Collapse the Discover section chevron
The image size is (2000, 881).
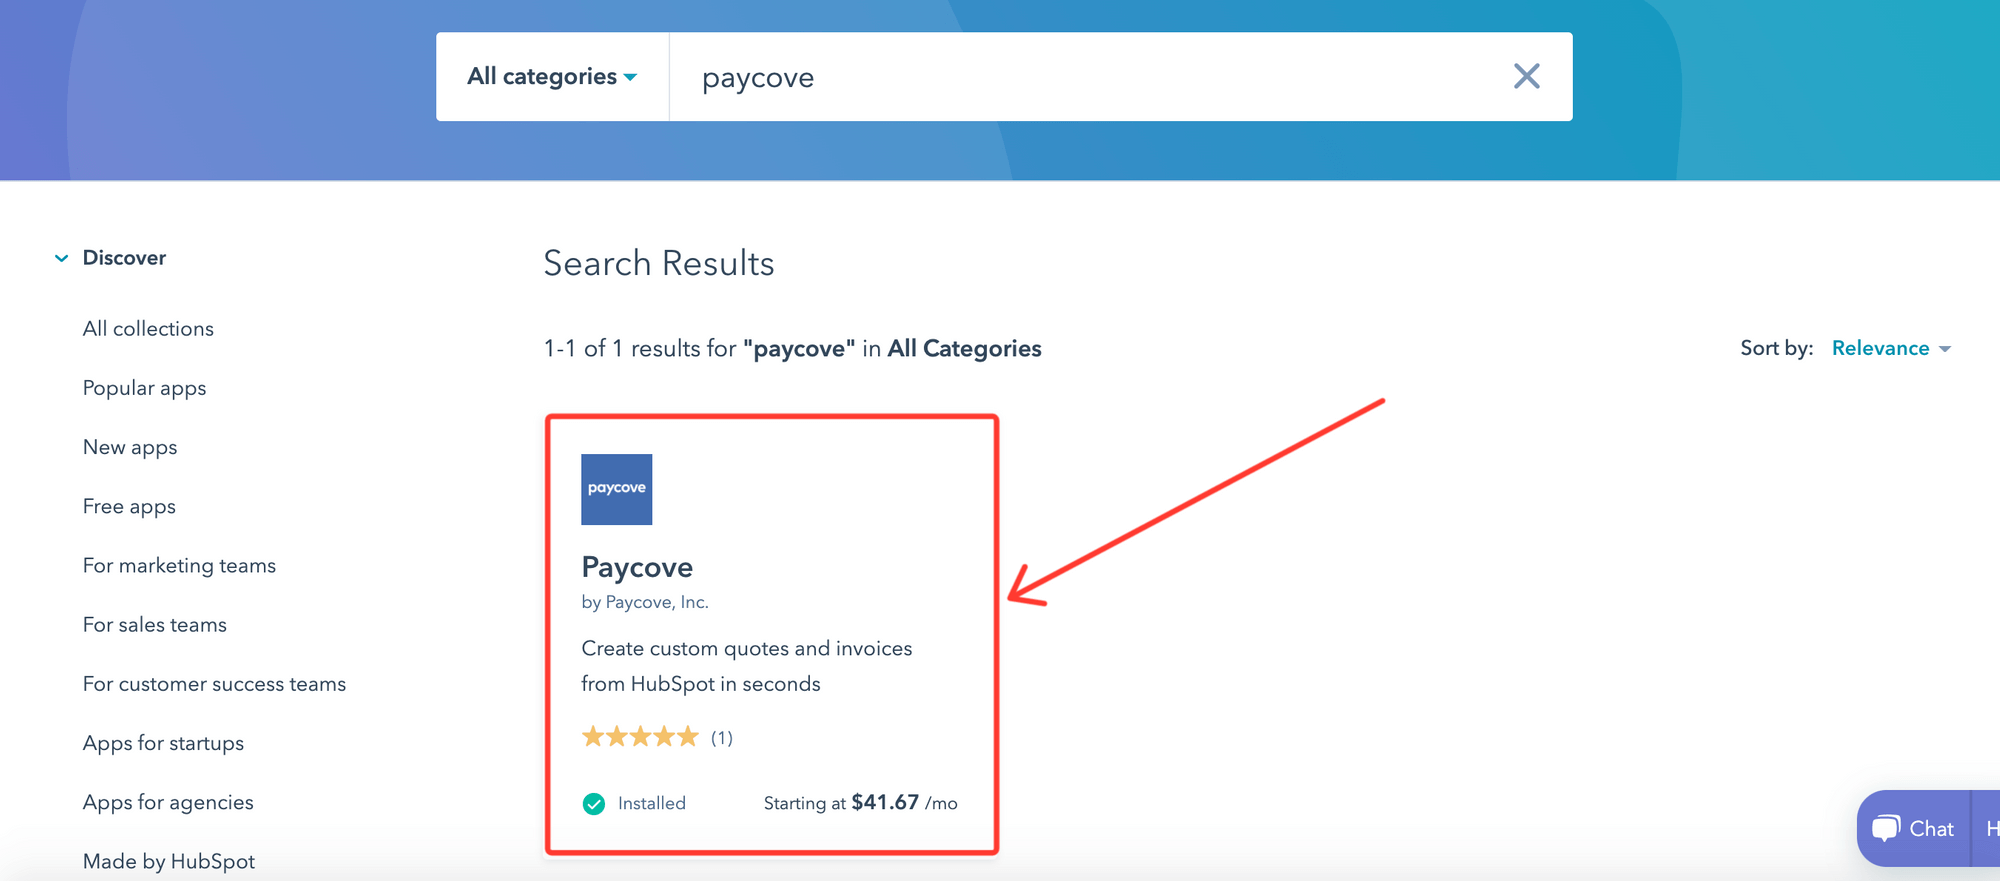coord(62,258)
